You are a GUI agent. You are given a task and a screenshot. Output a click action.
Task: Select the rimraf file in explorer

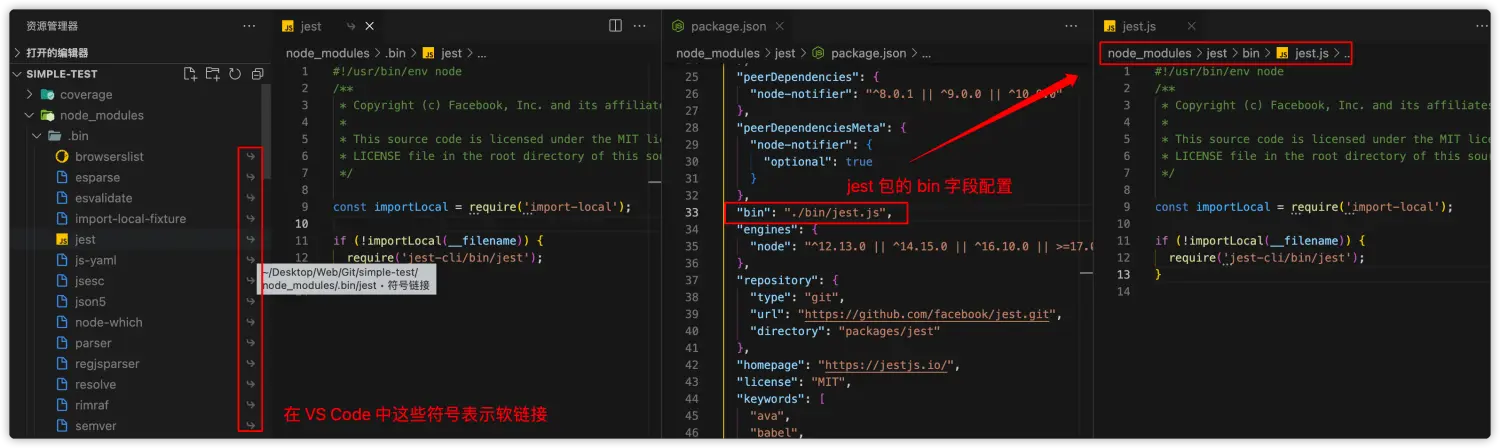pyautogui.click(x=93, y=405)
